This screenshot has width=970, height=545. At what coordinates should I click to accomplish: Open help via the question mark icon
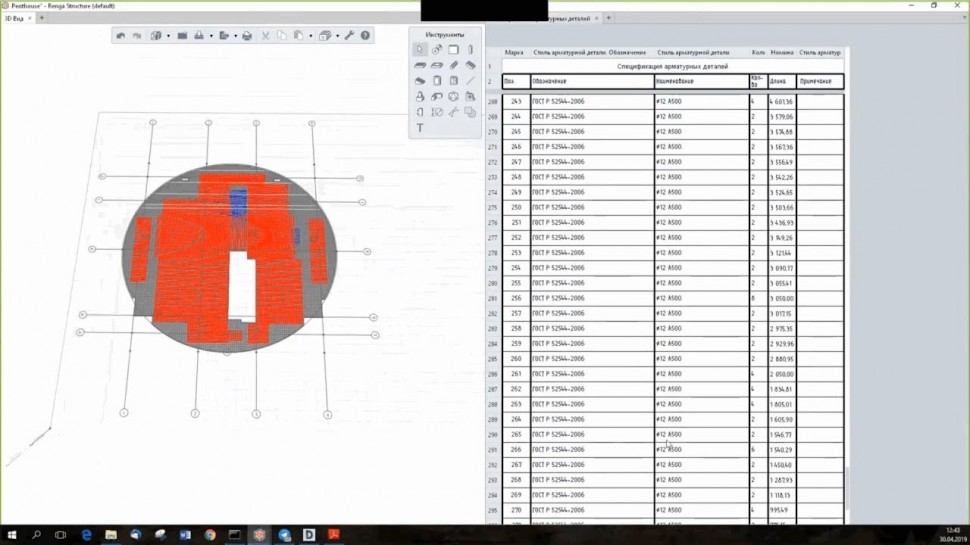[x=365, y=36]
